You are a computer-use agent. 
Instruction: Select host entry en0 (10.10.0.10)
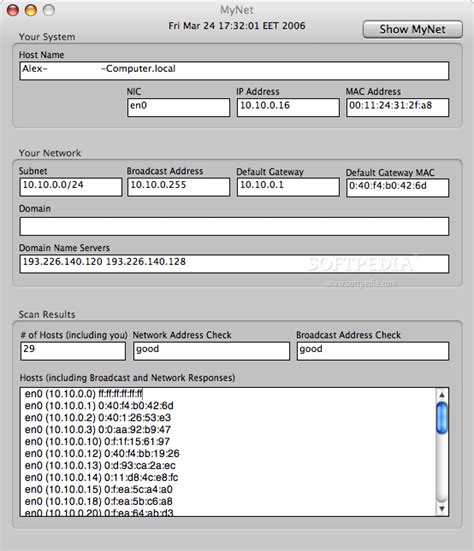pyautogui.click(x=97, y=442)
